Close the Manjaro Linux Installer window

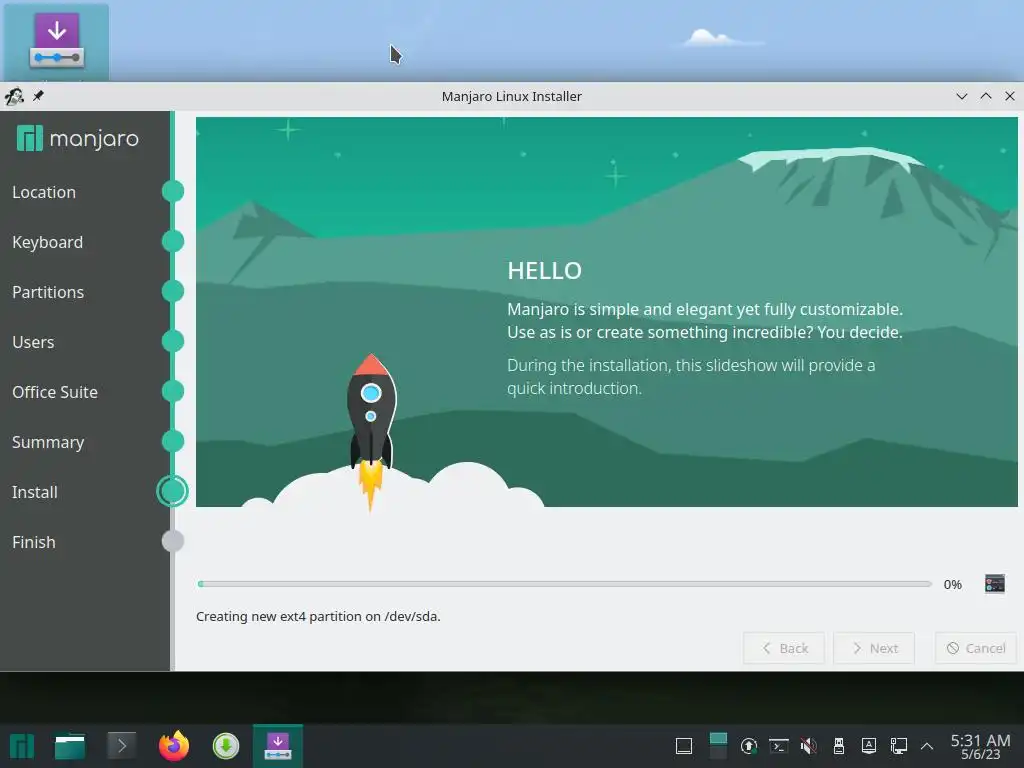click(x=1010, y=96)
